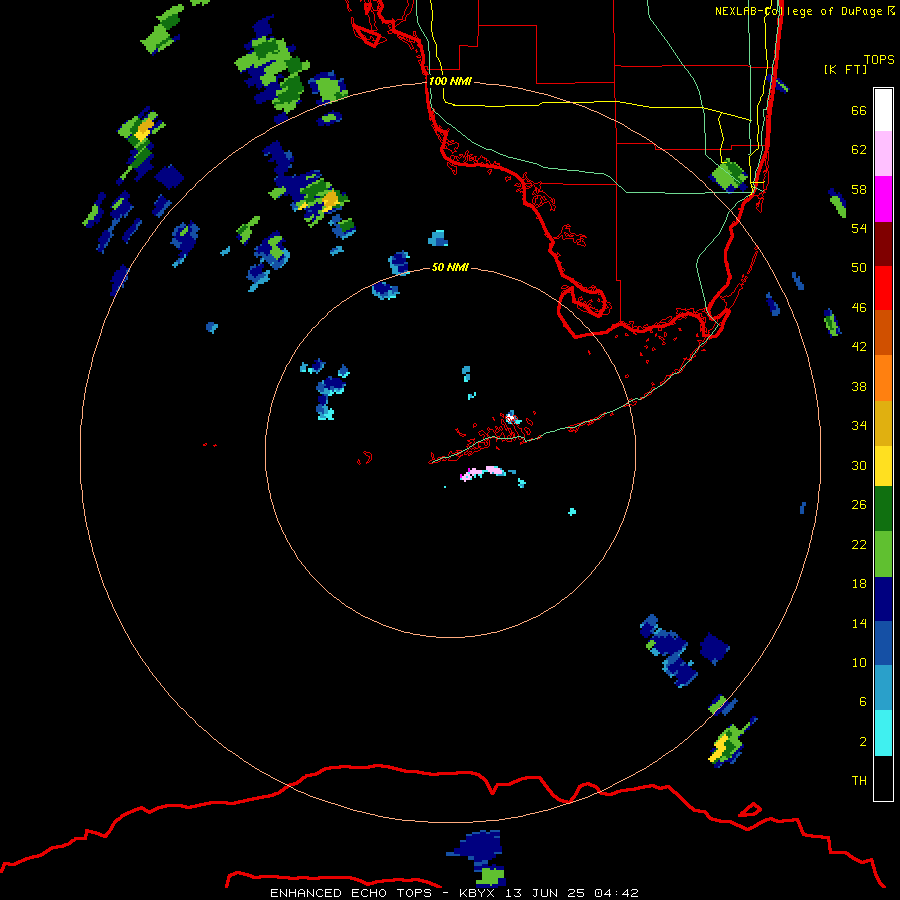The width and height of the screenshot is (900, 900).
Task: Pick the black TH legend swatch
Action: pyautogui.click(x=883, y=778)
